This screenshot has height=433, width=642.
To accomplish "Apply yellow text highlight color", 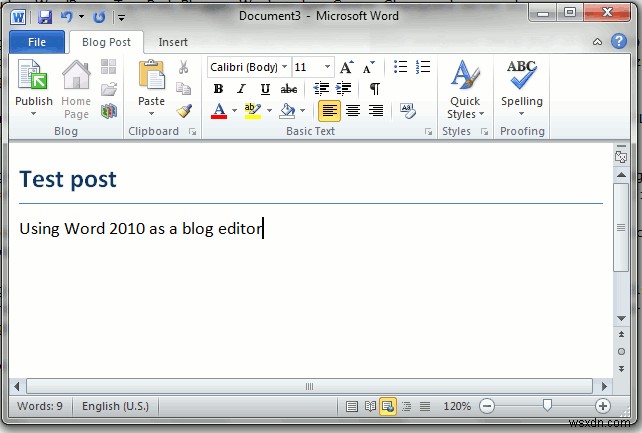I will pos(253,111).
